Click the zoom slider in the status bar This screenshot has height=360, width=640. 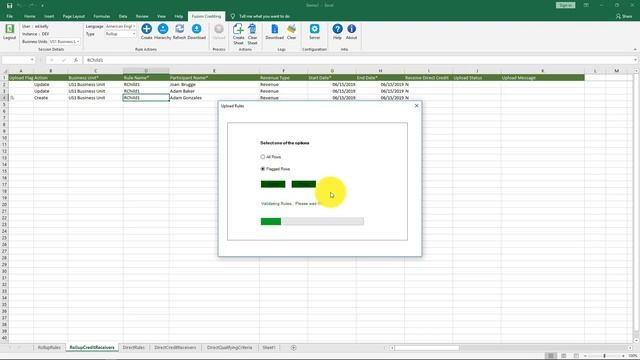pyautogui.click(x=604, y=356)
